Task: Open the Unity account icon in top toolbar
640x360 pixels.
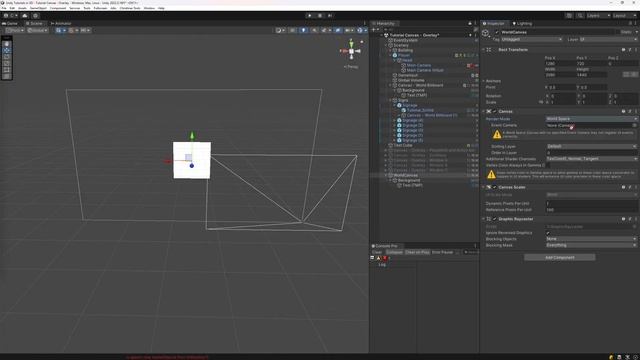Action: tap(6, 16)
